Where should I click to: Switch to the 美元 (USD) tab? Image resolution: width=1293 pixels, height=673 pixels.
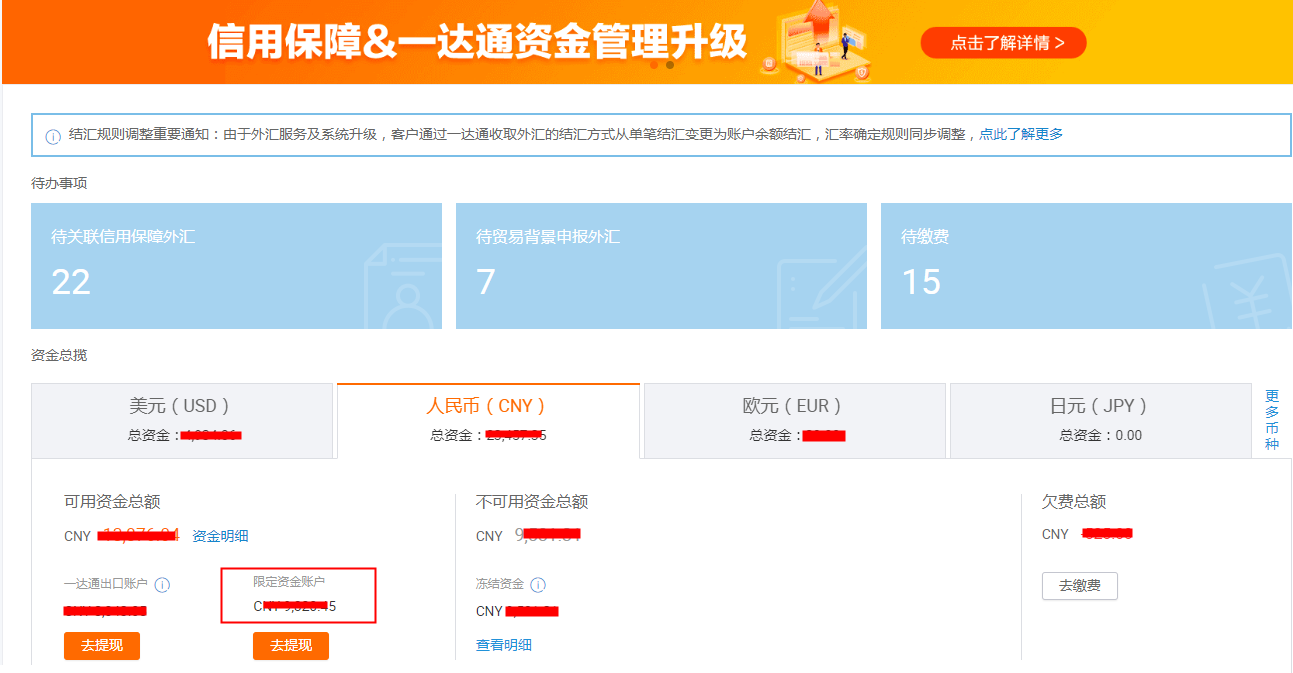(x=181, y=420)
